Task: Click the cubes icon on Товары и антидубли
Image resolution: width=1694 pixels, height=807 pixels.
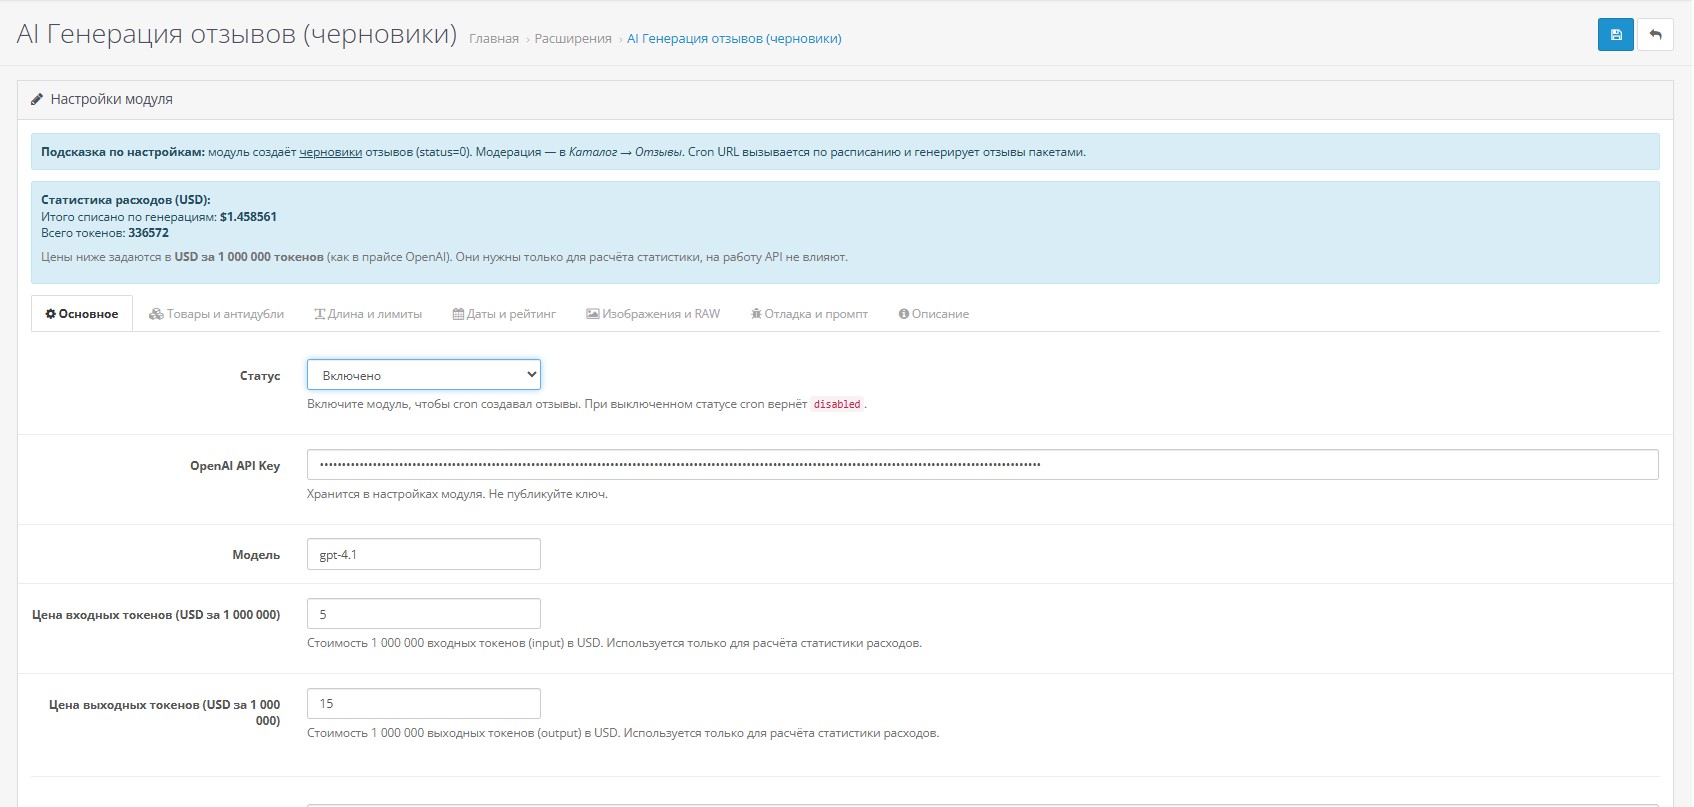Action: (156, 314)
